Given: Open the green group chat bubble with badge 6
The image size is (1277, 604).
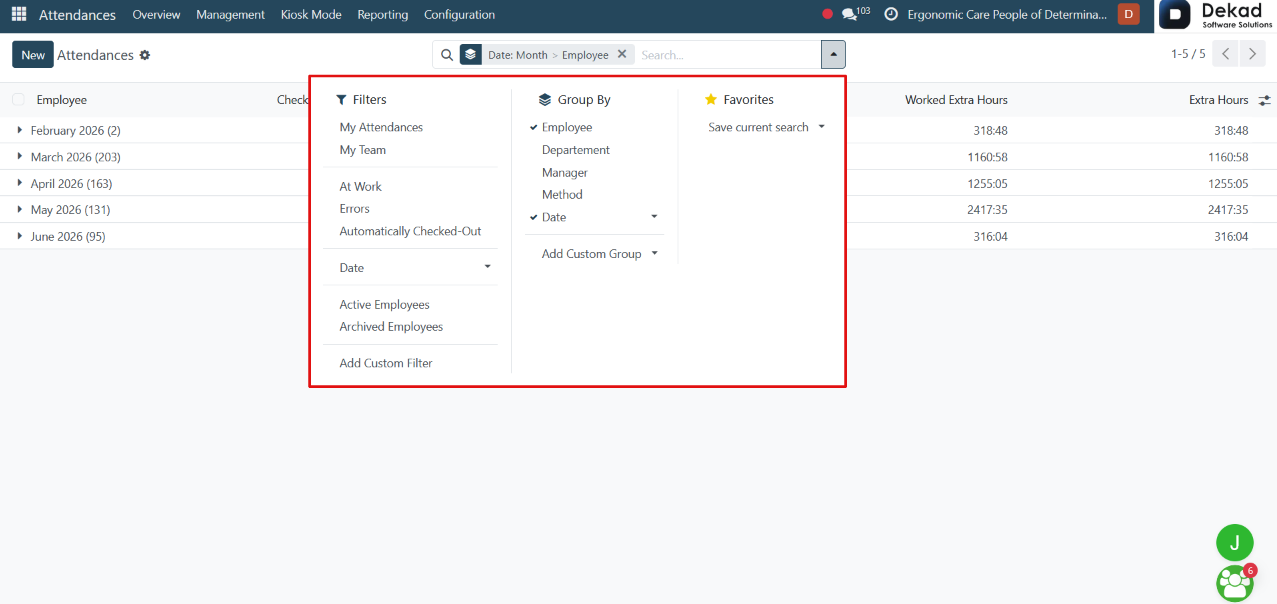Looking at the screenshot, I should (1235, 583).
